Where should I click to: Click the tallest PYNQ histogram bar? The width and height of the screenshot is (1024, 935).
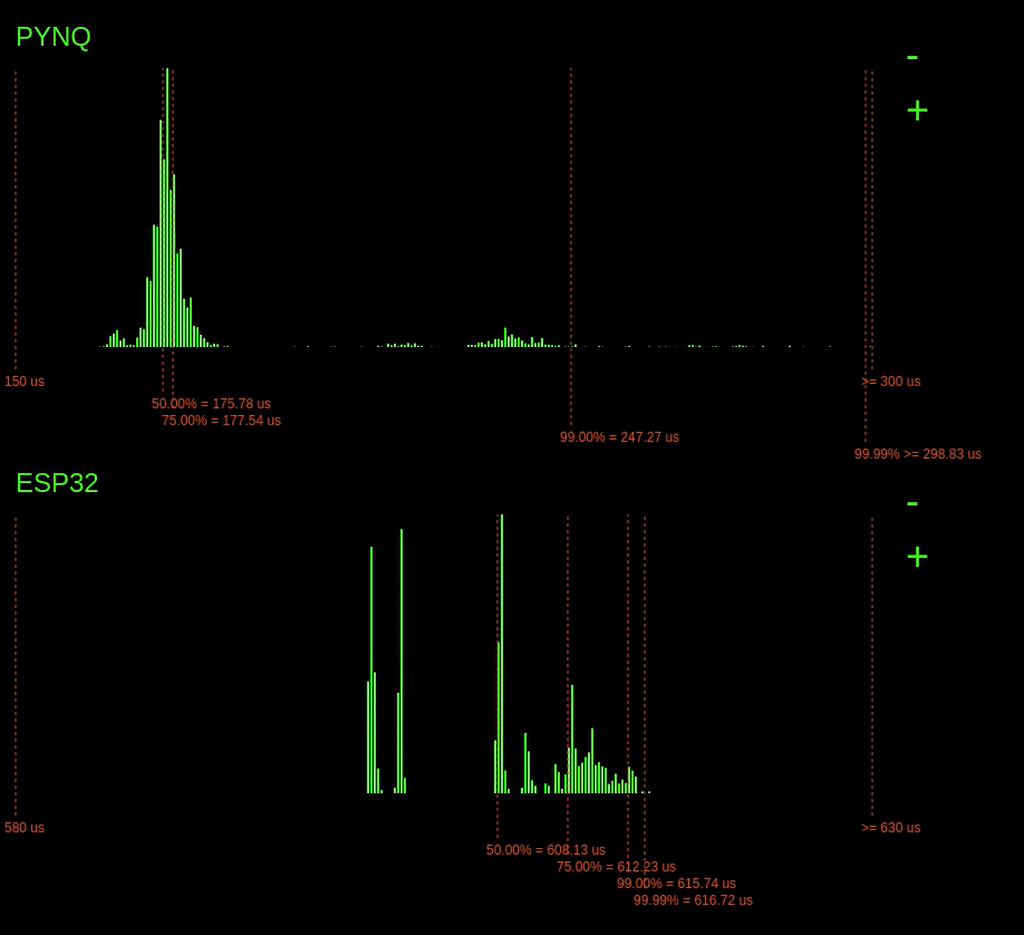tap(167, 208)
